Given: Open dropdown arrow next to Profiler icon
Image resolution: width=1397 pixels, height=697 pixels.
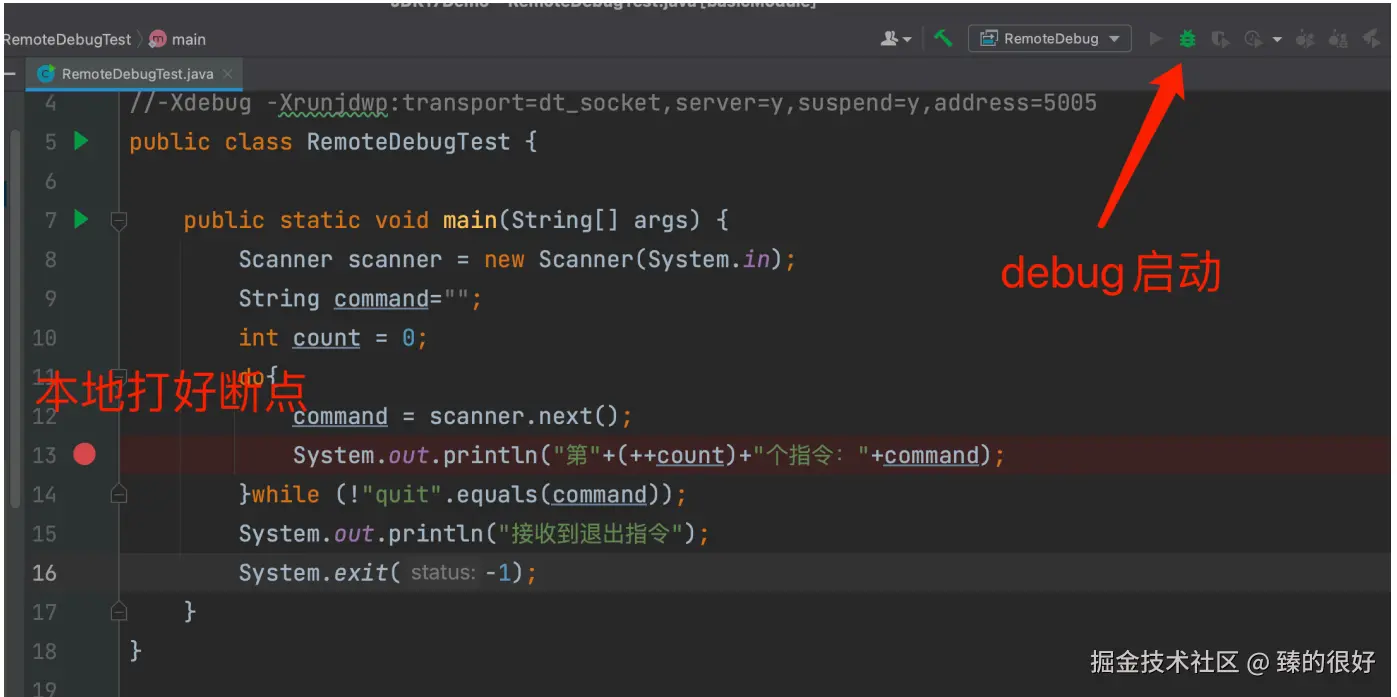Looking at the screenshot, I should click(x=1277, y=40).
